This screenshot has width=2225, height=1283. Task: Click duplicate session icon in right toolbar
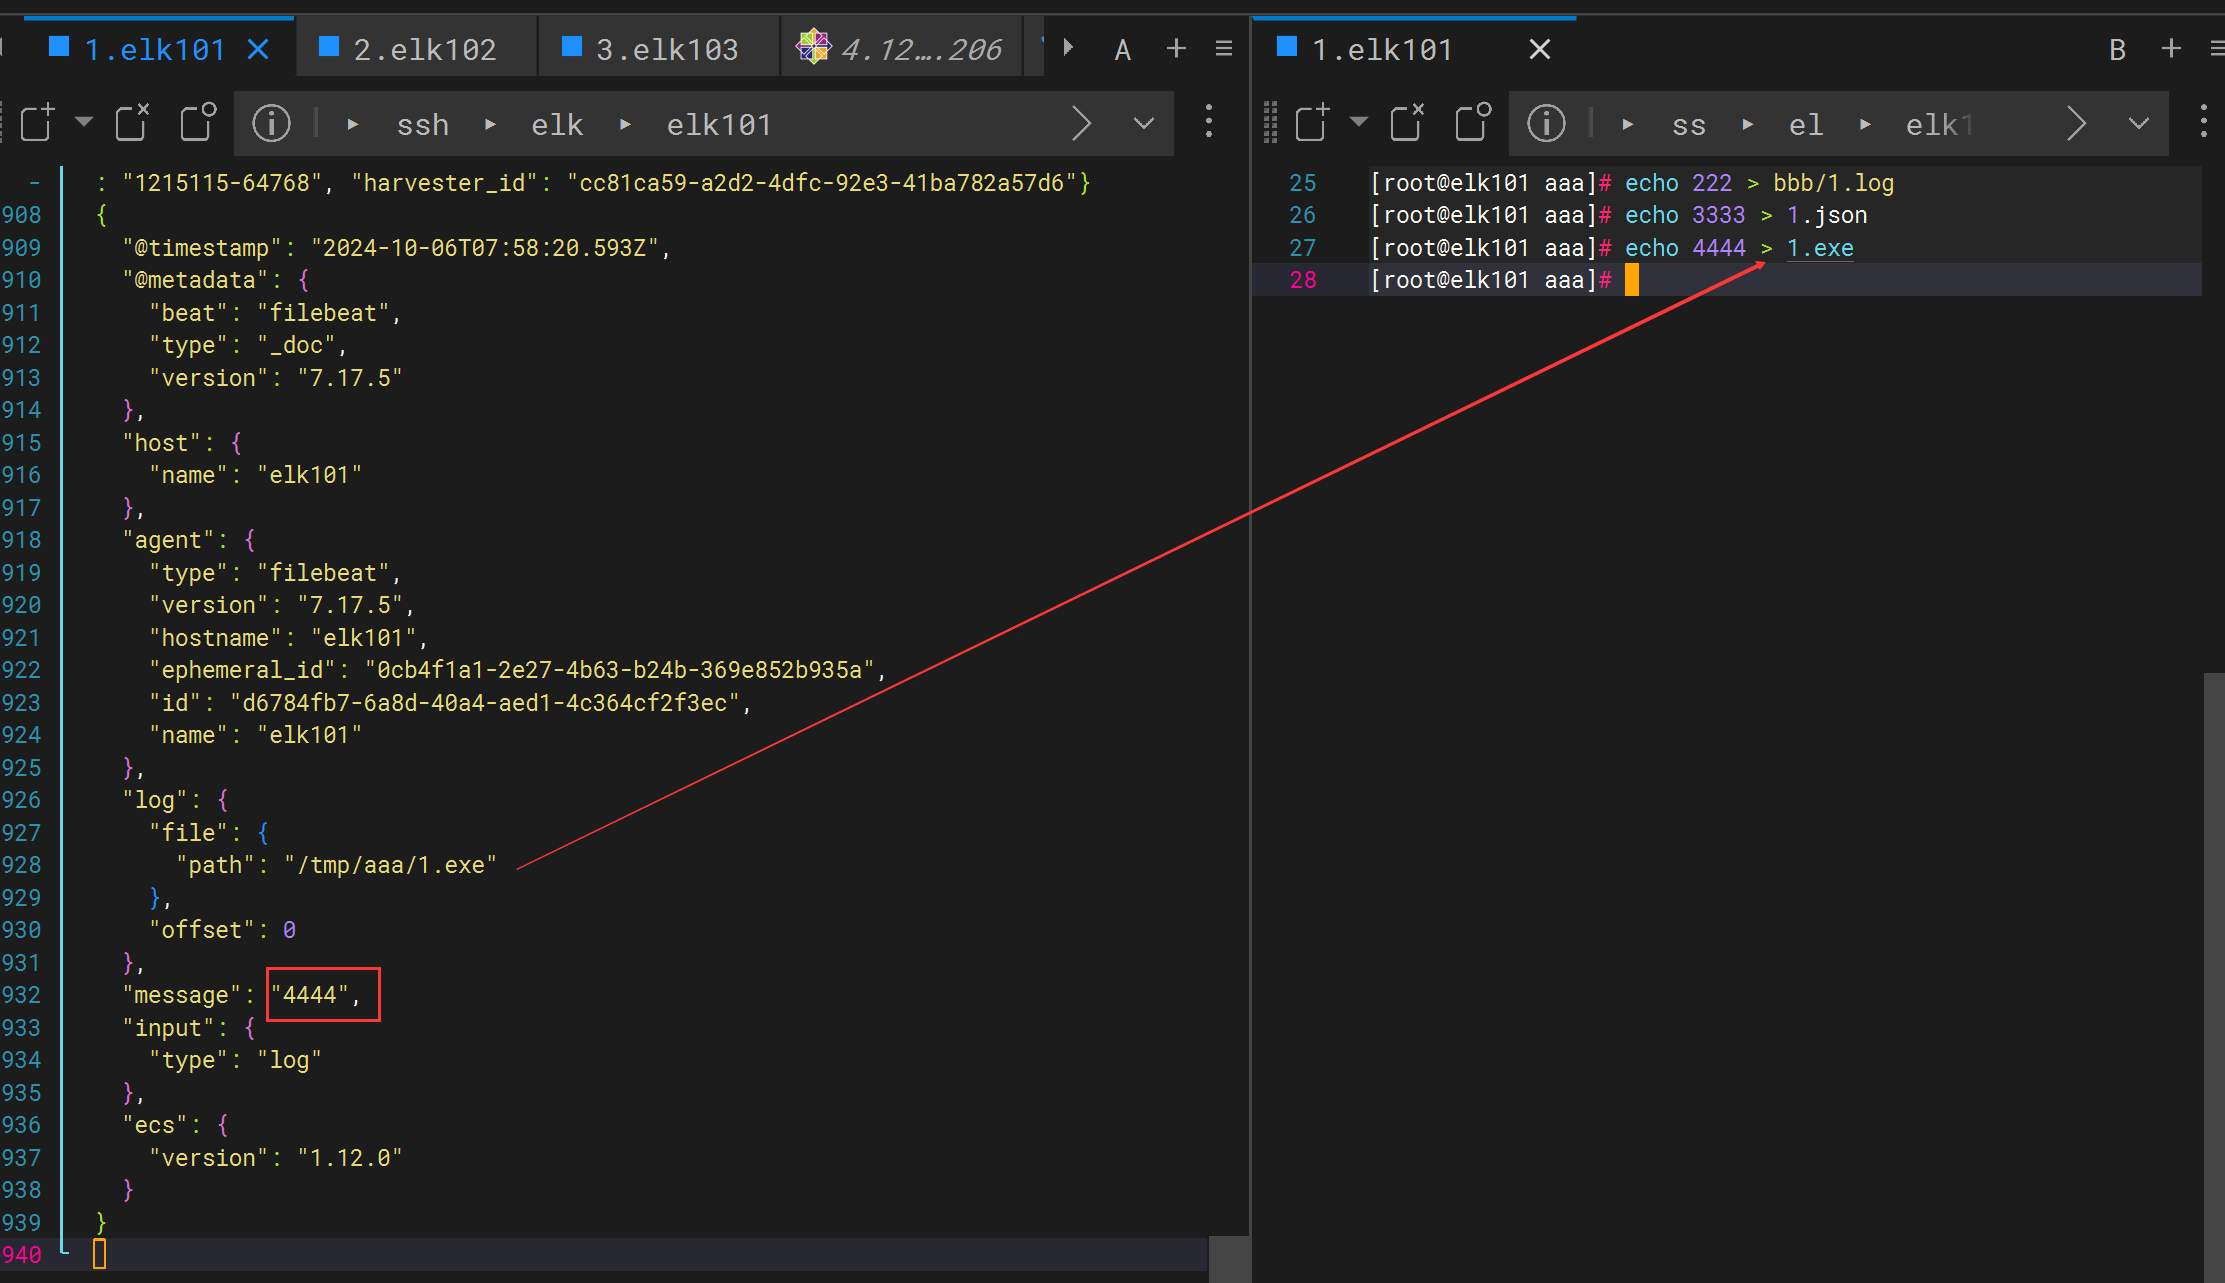point(1473,122)
